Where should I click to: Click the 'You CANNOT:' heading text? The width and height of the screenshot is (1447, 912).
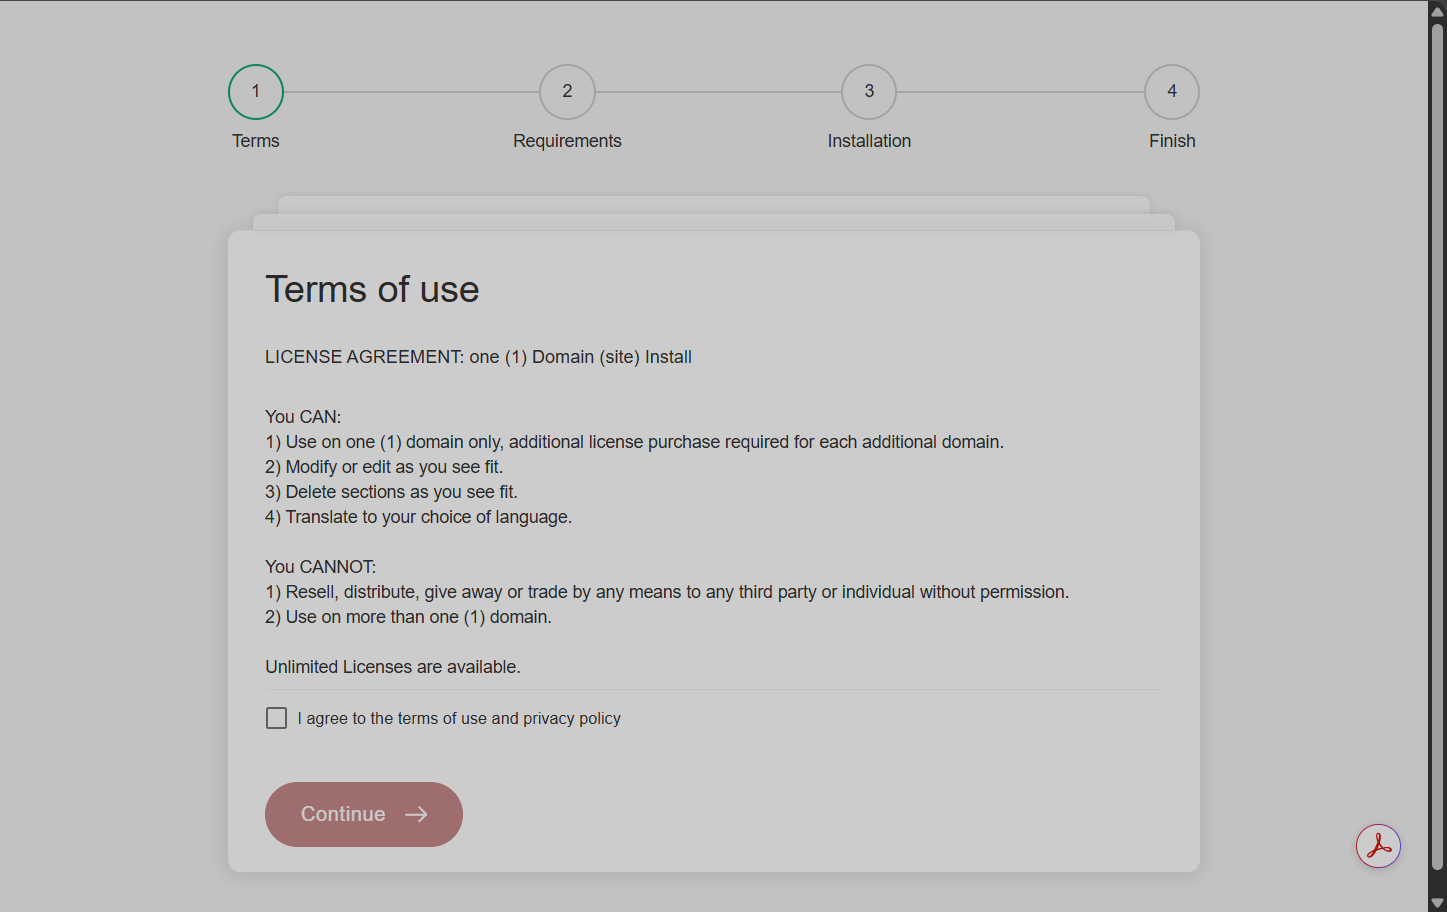click(320, 567)
